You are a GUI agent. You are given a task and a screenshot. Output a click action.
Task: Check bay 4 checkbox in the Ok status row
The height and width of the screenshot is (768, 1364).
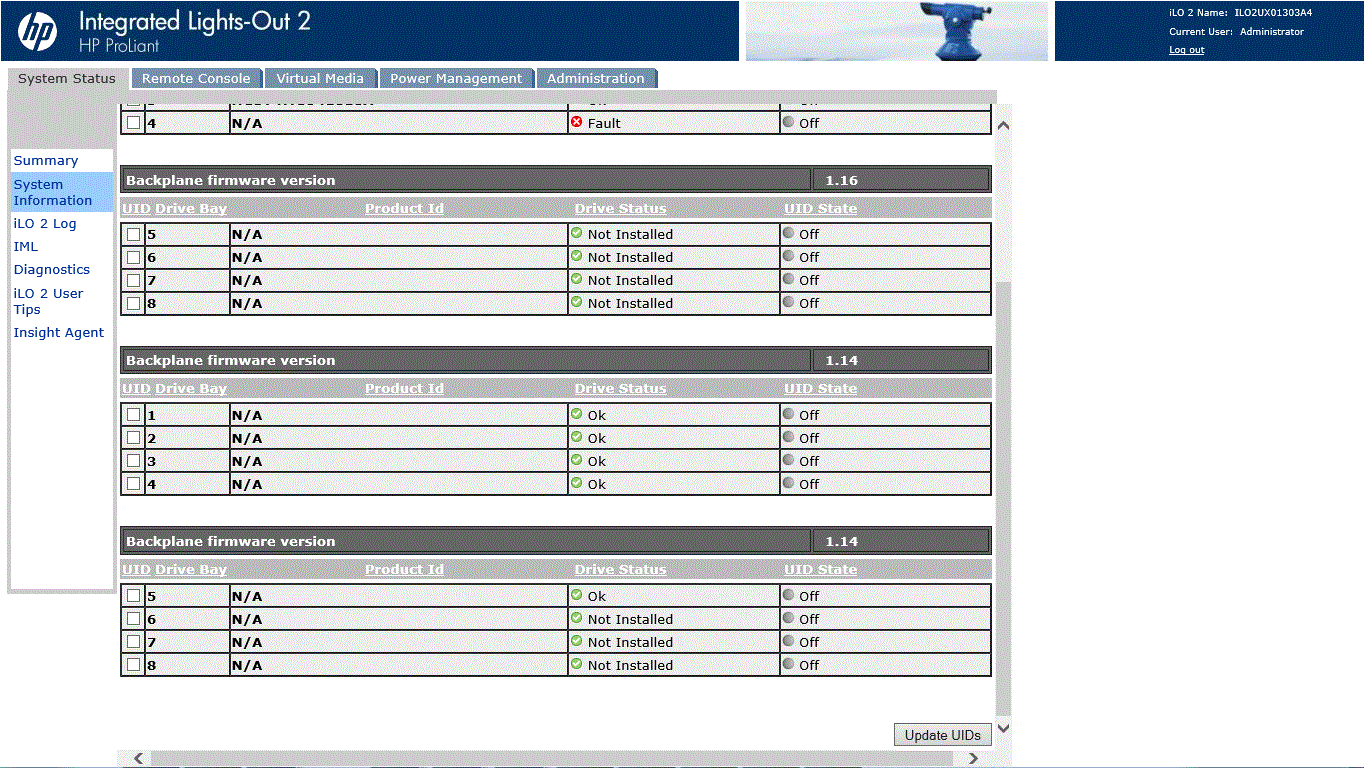134,484
